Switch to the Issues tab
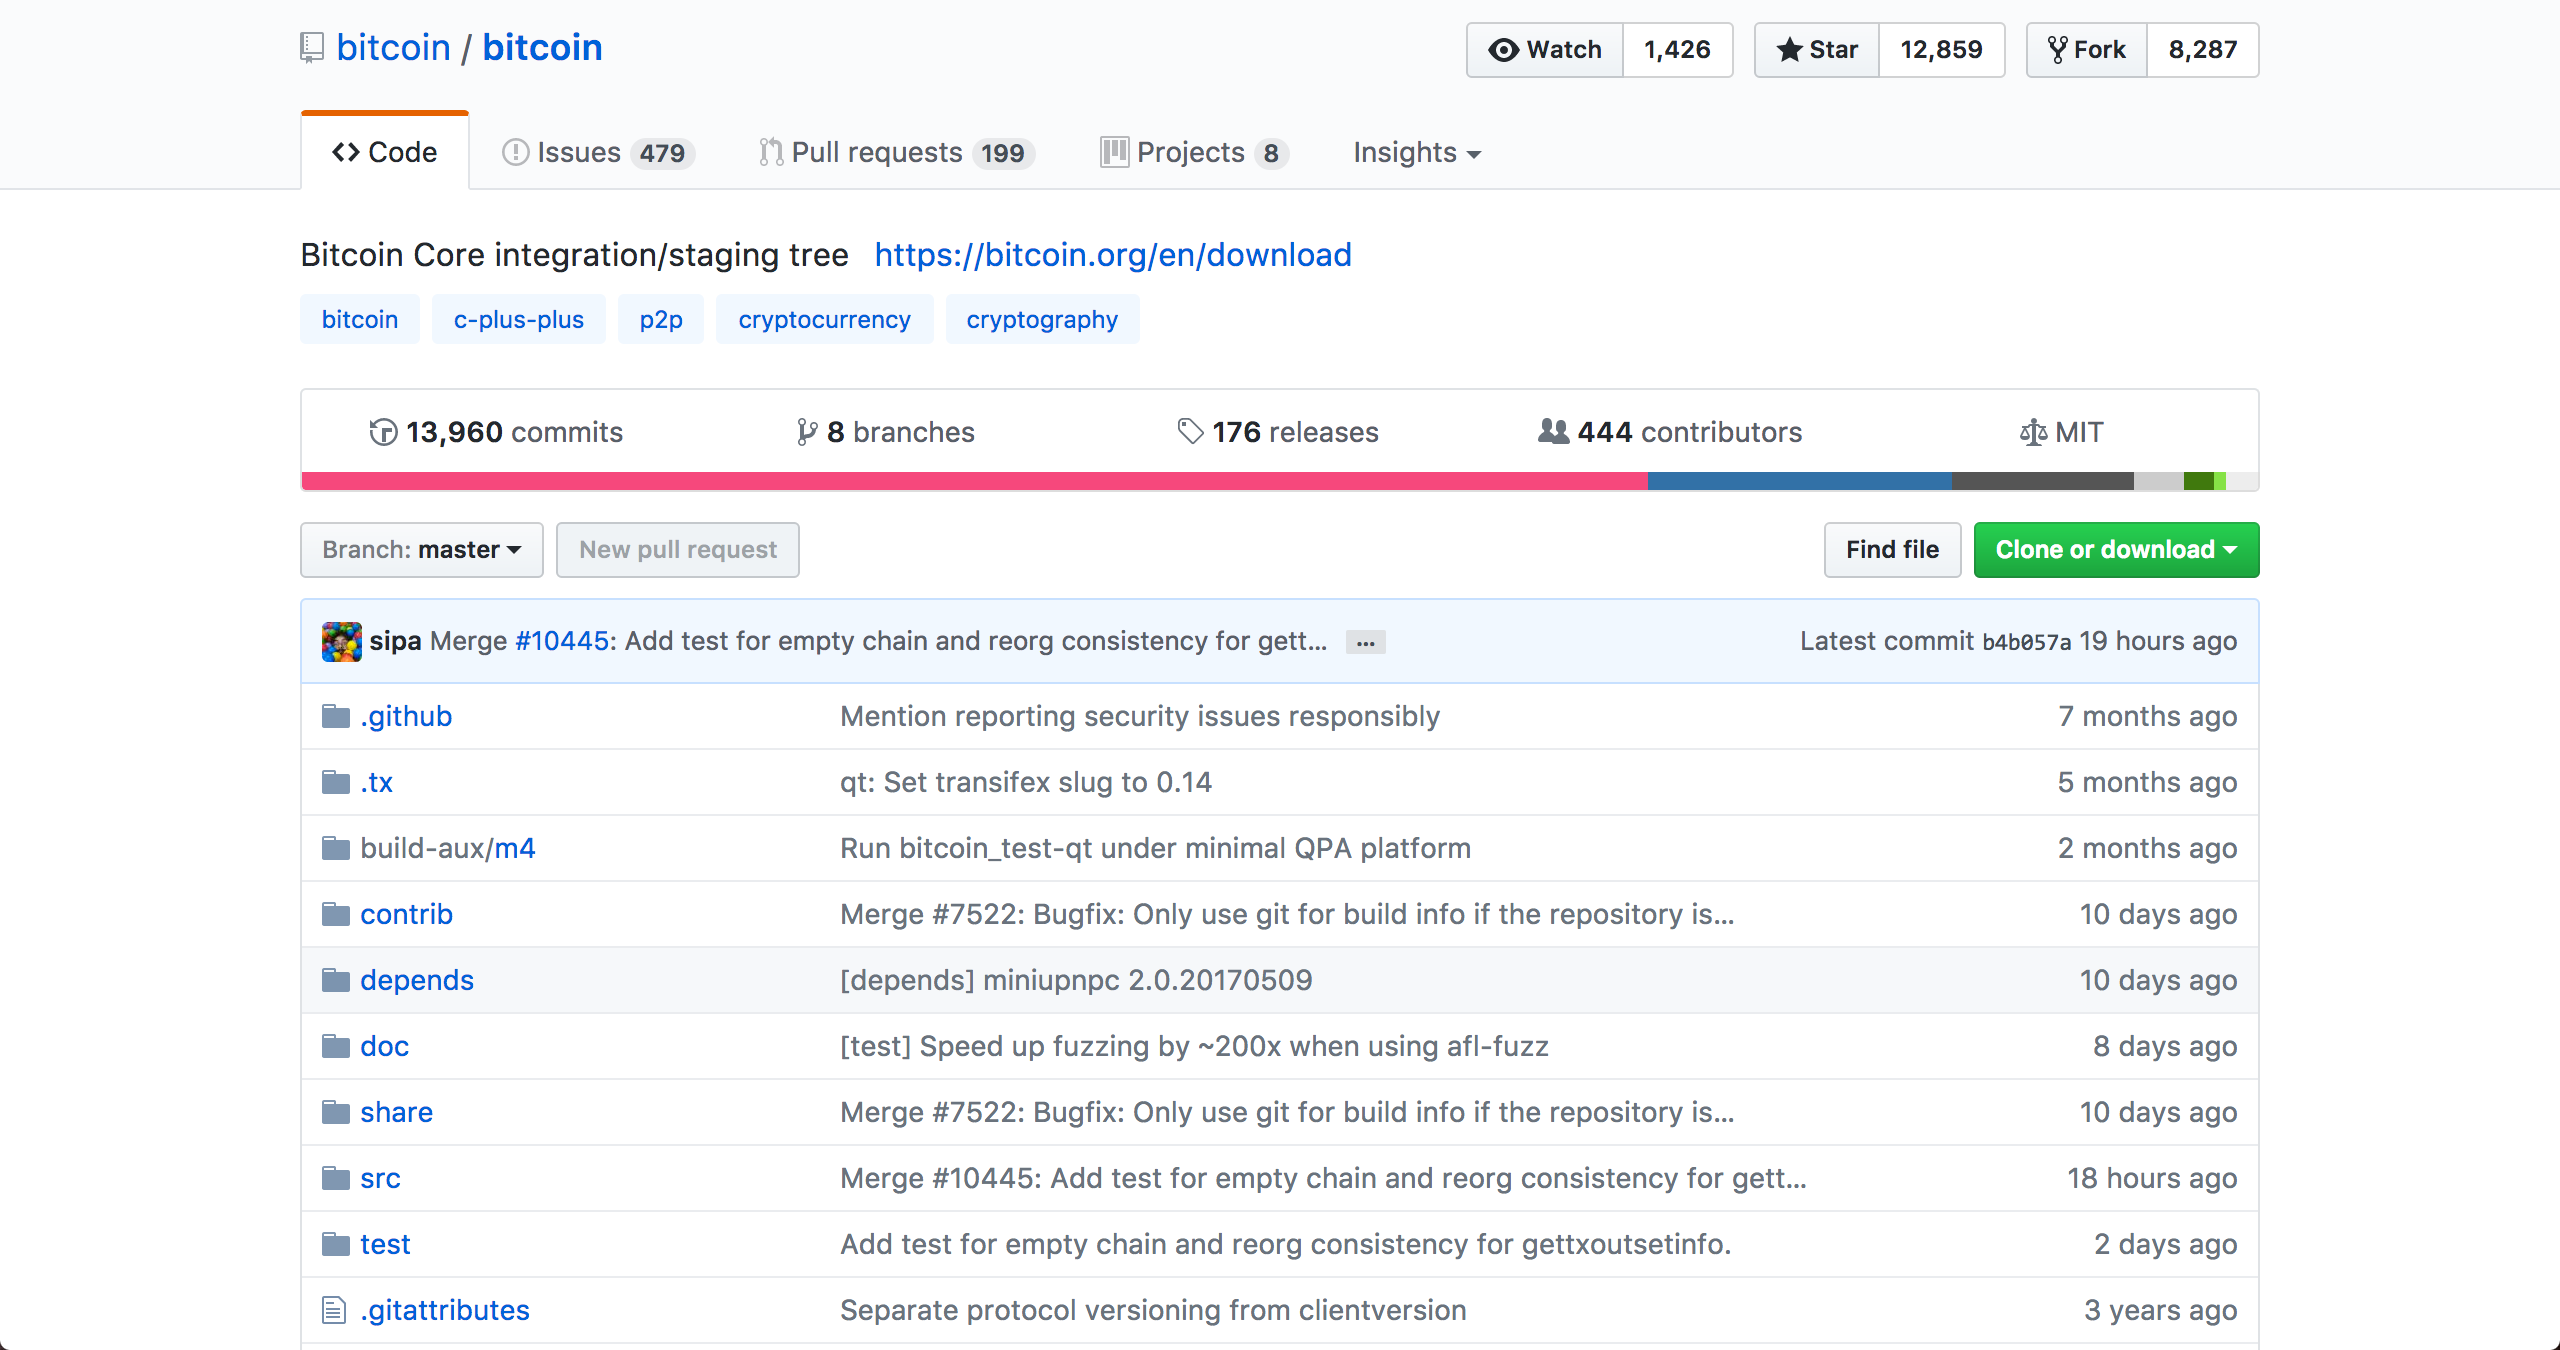 tap(597, 153)
